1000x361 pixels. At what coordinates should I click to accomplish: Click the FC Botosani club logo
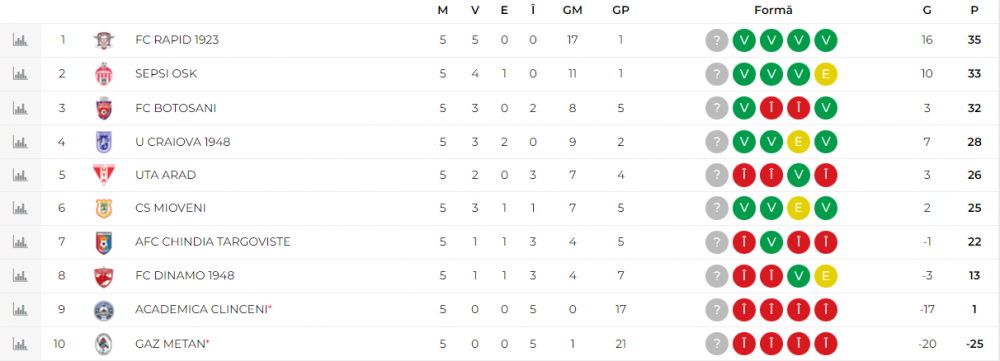point(103,108)
